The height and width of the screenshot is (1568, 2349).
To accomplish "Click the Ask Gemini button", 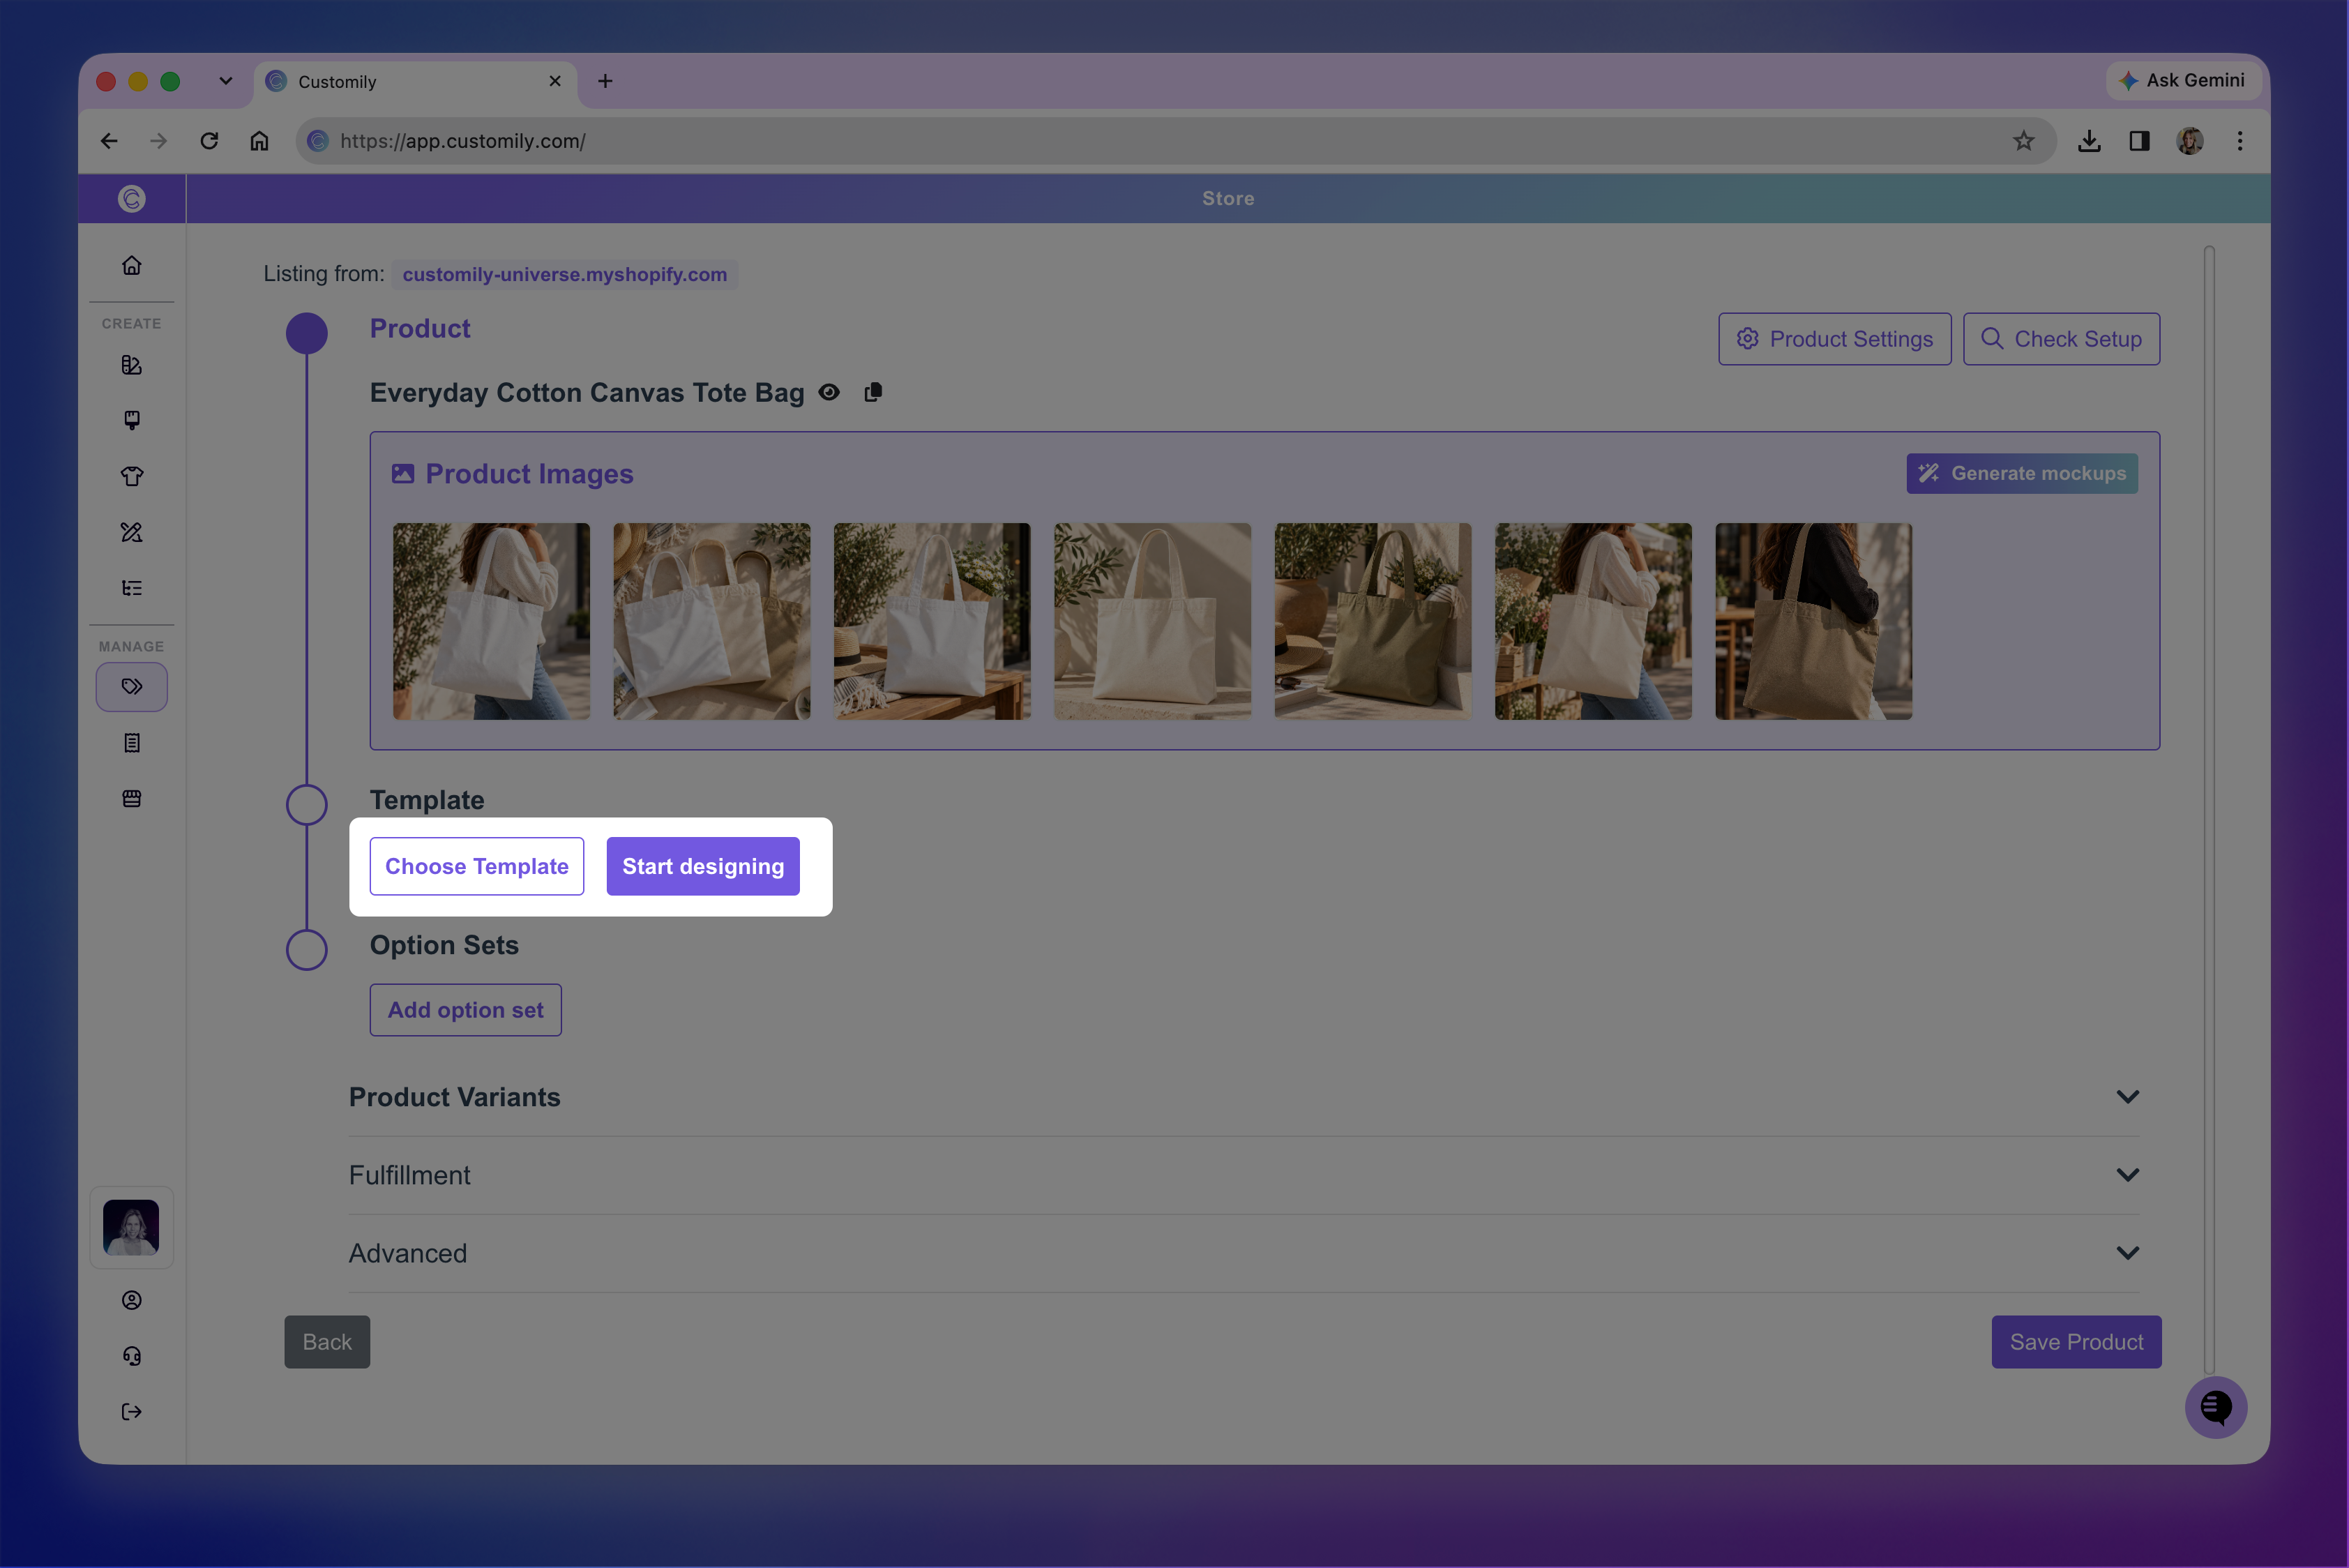I will pos(2182,80).
